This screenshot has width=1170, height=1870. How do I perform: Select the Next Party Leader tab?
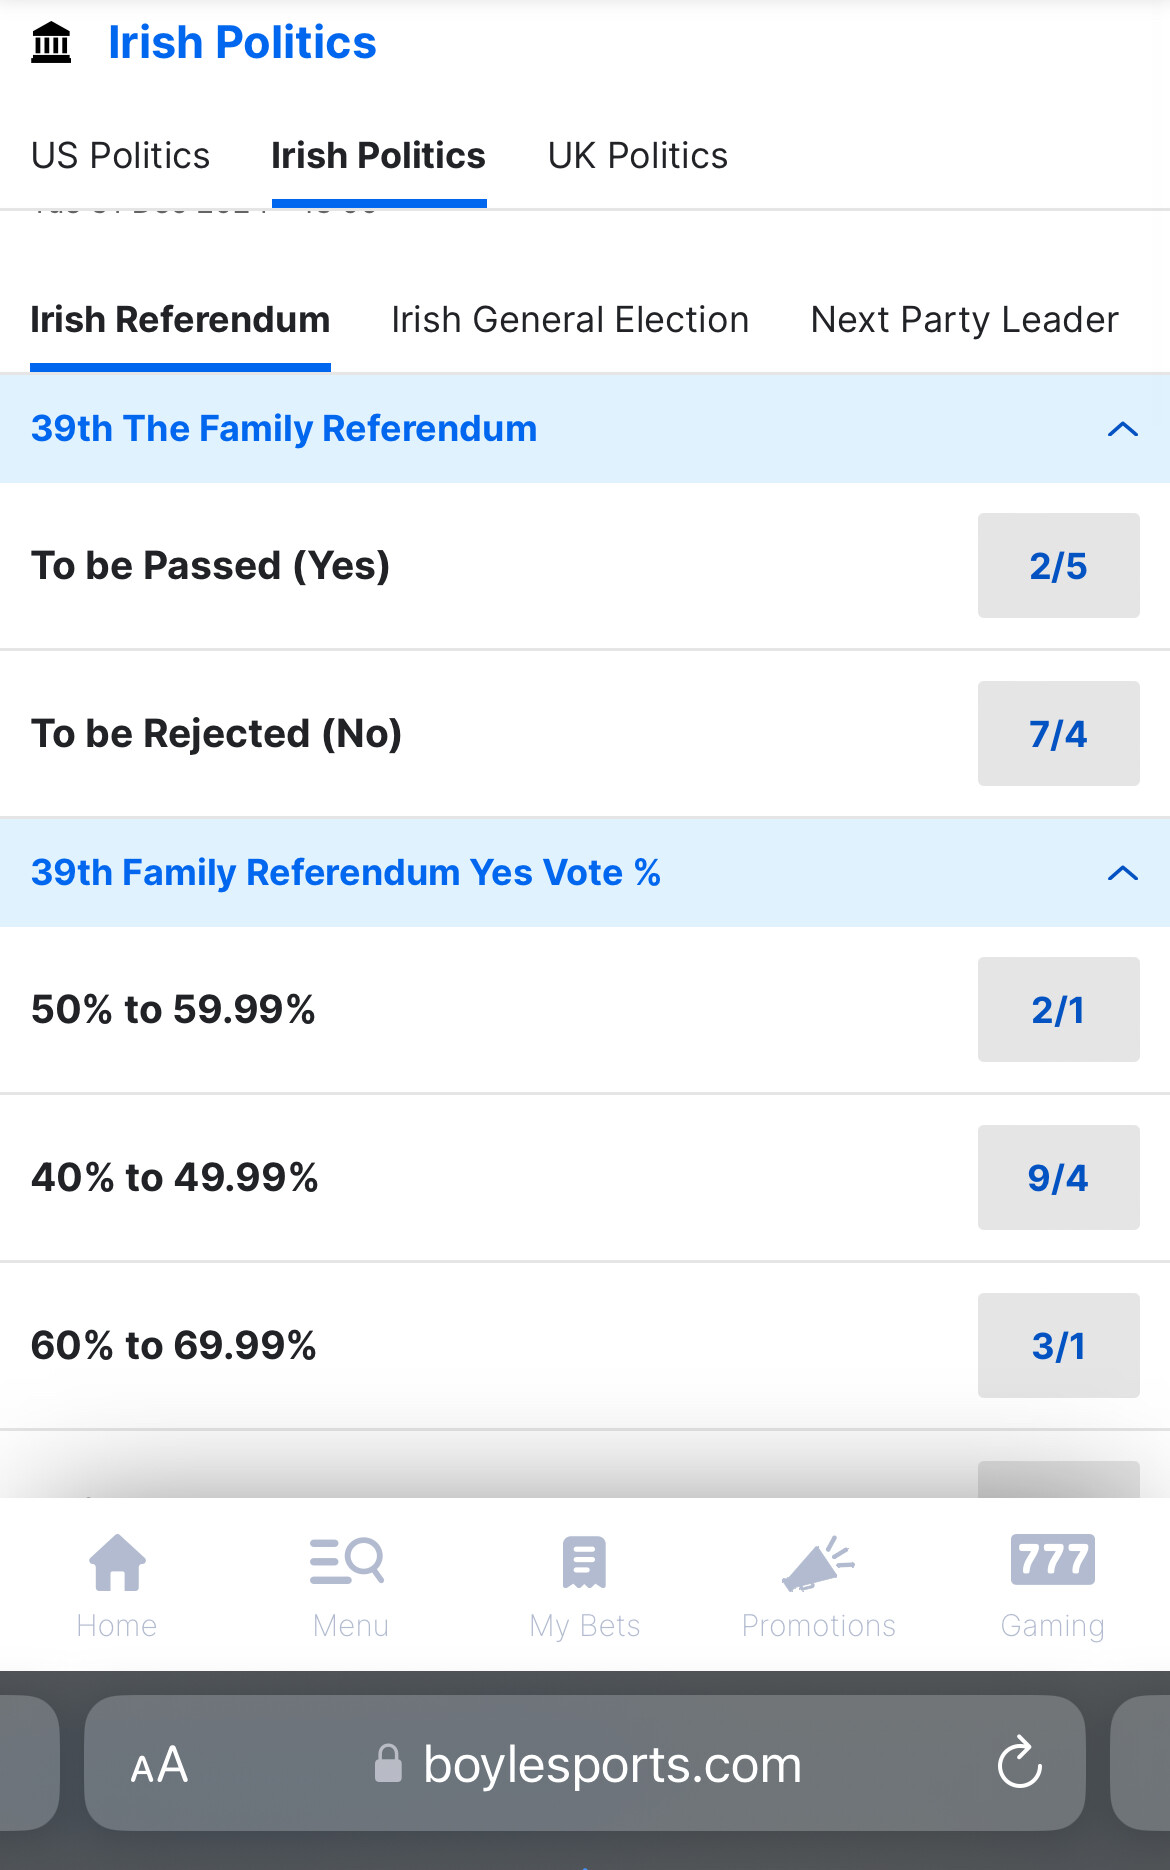pyautogui.click(x=964, y=320)
